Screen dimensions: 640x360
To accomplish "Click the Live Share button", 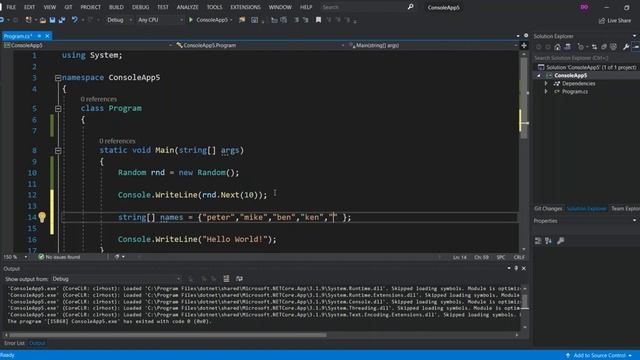I will click(x=615, y=20).
